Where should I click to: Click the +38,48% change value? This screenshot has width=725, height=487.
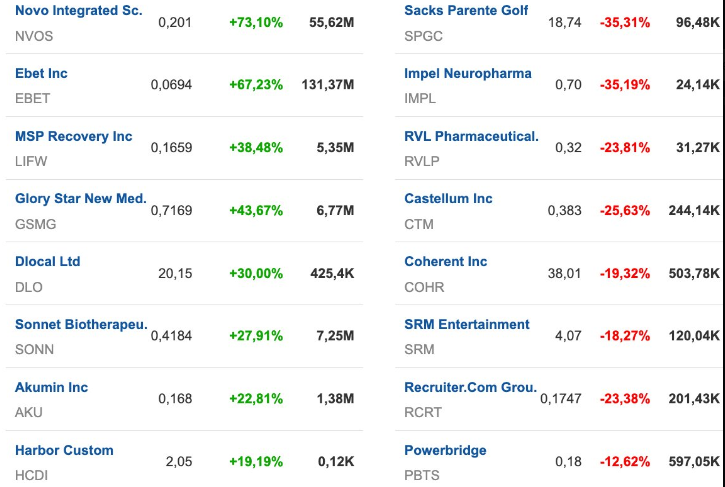[x=256, y=148]
